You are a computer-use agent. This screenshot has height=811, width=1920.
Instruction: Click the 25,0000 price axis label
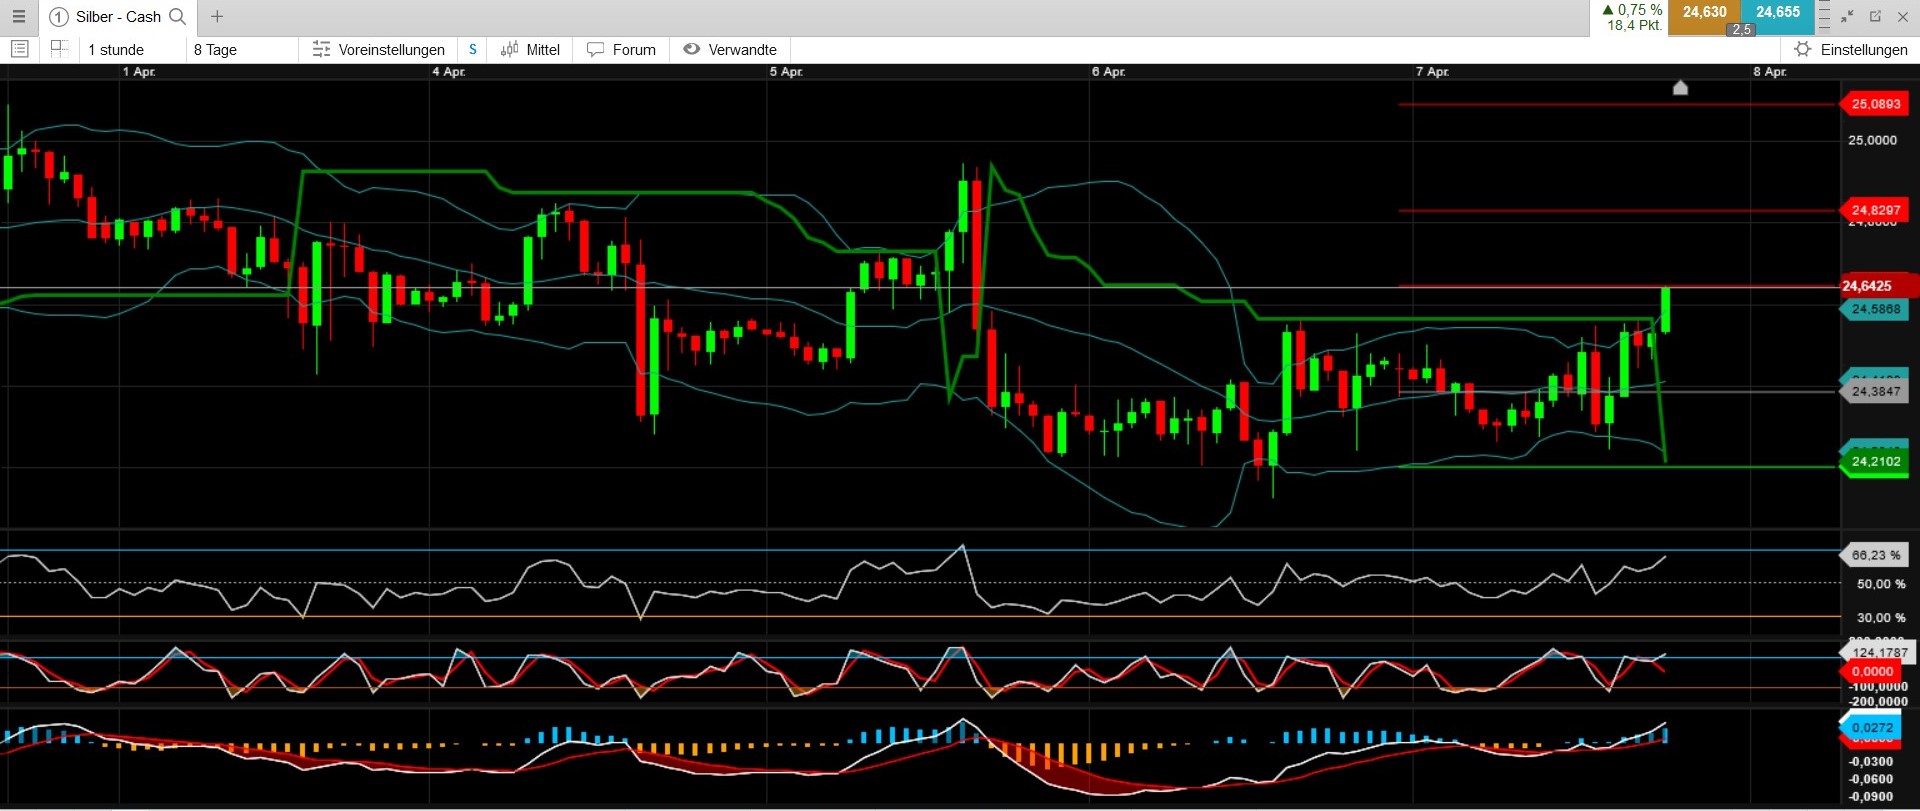click(1872, 140)
